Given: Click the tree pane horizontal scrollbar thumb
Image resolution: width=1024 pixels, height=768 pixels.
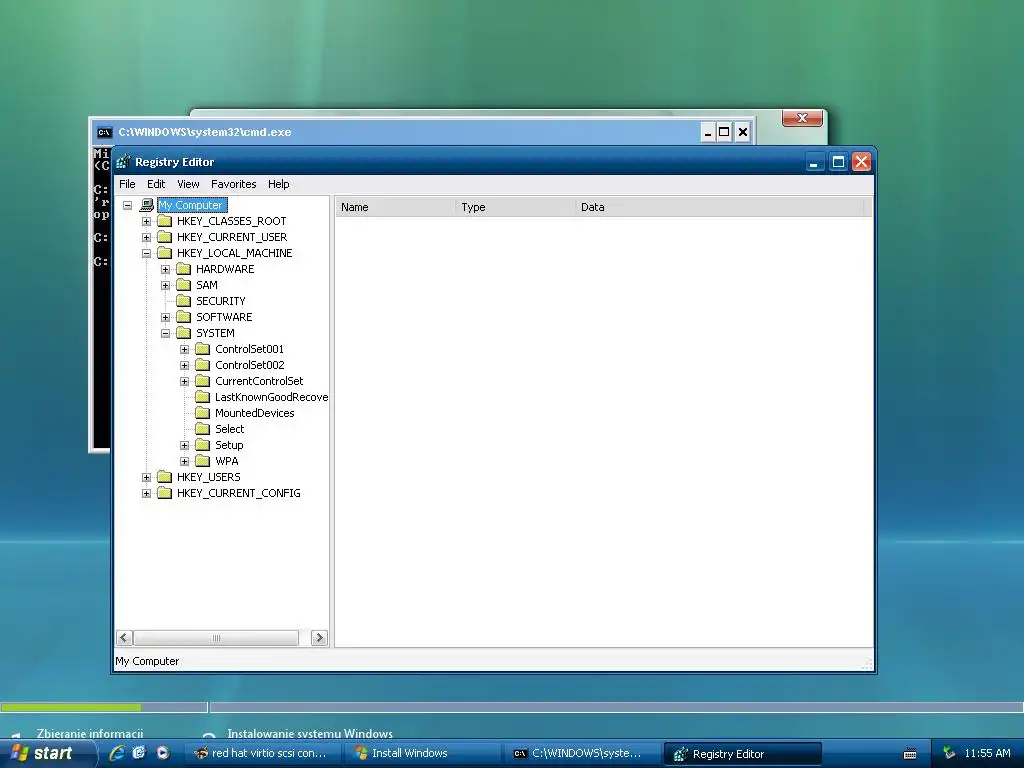Looking at the screenshot, I should point(216,638).
